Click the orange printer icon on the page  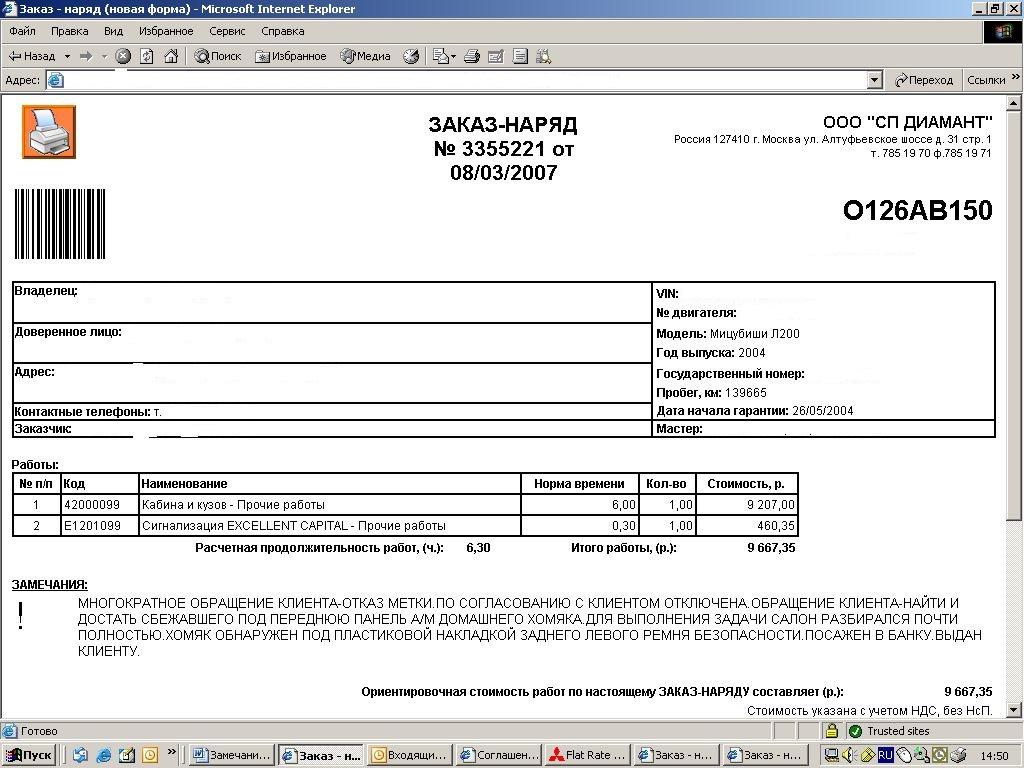tap(48, 132)
